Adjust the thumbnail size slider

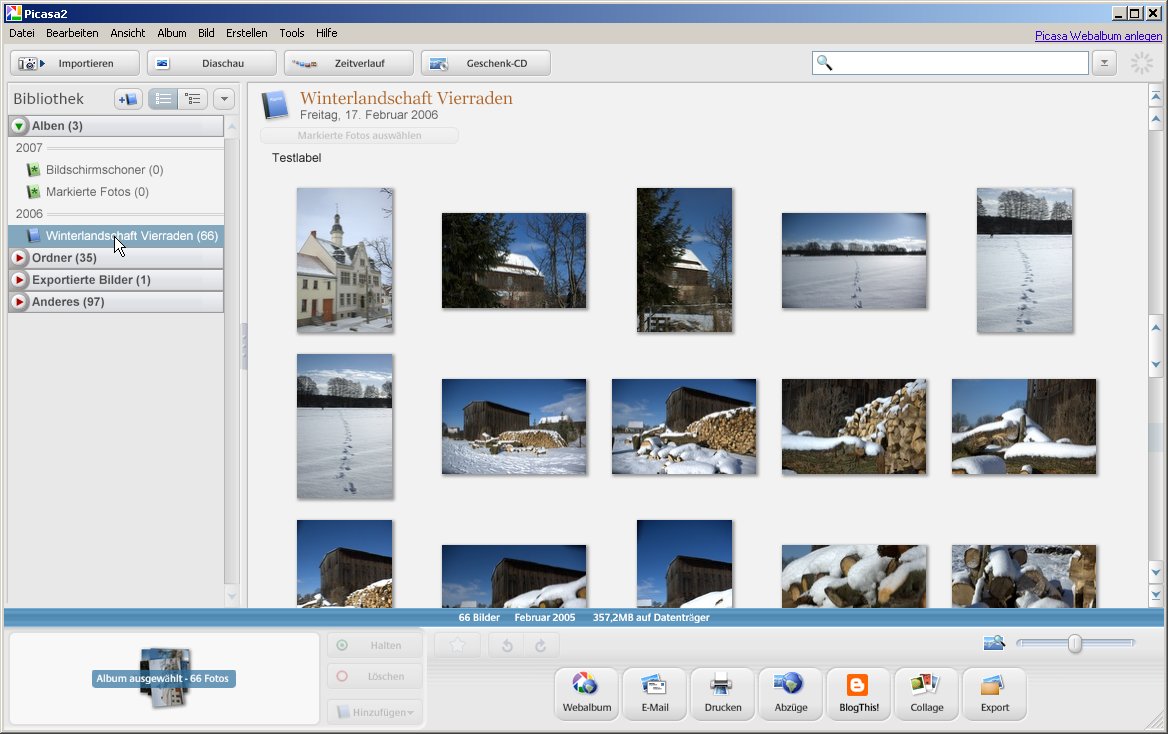point(1075,644)
